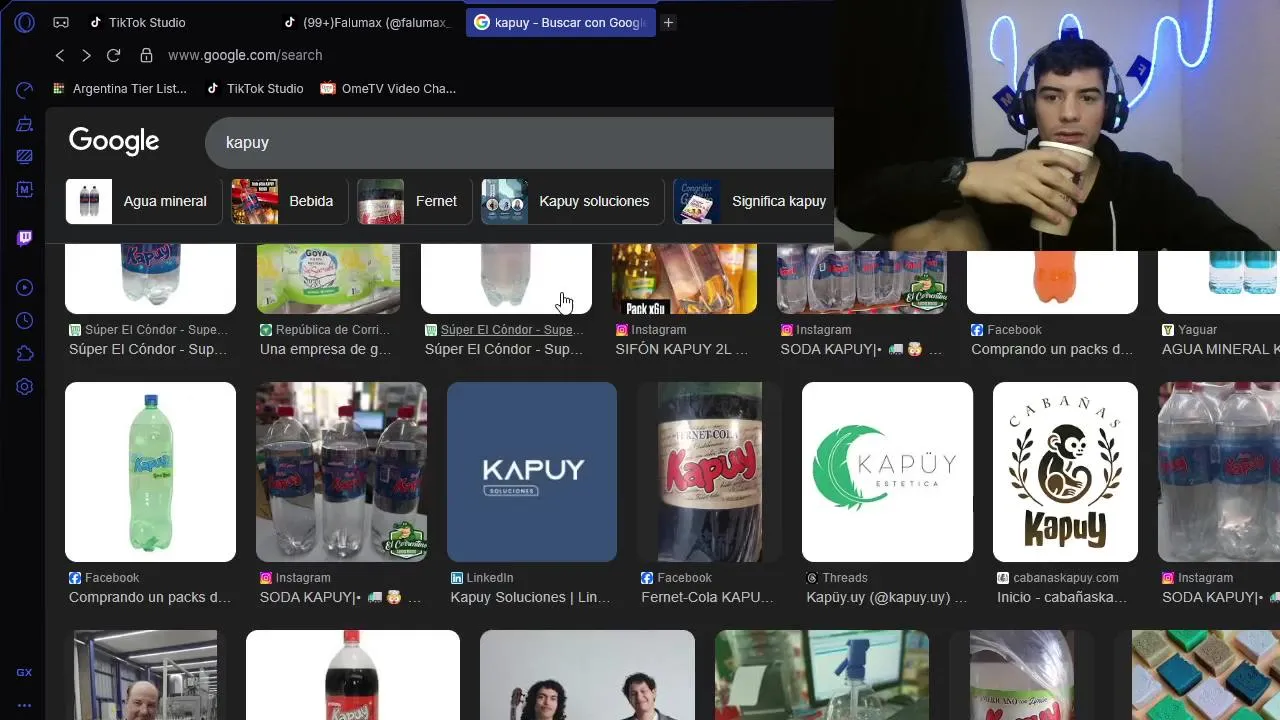This screenshot has height=720, width=1280.
Task: Open TikTok Studio bookmark
Action: [255, 88]
